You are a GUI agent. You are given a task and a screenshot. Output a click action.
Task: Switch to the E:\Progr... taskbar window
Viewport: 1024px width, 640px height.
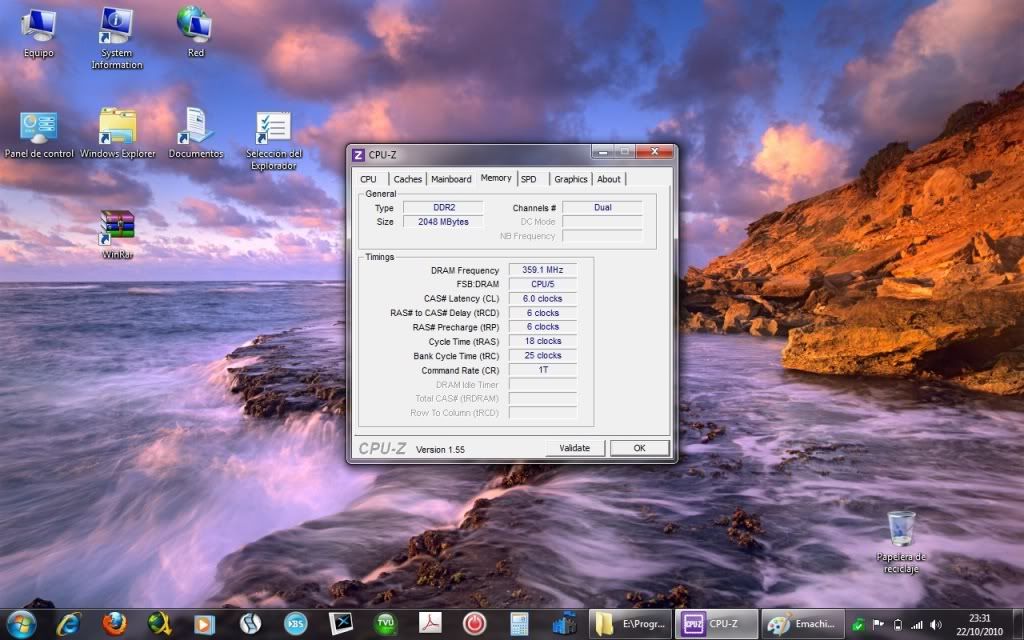[630, 624]
